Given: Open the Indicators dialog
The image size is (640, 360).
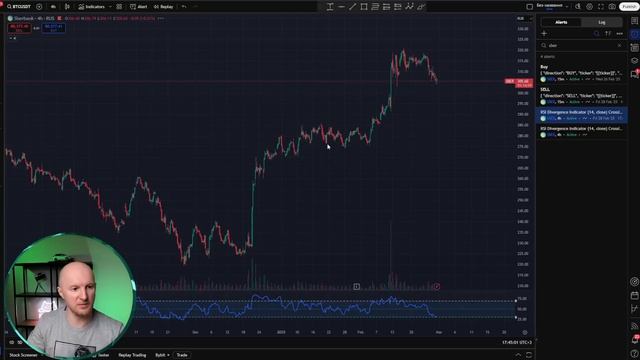Looking at the screenshot, I should coord(91,7).
